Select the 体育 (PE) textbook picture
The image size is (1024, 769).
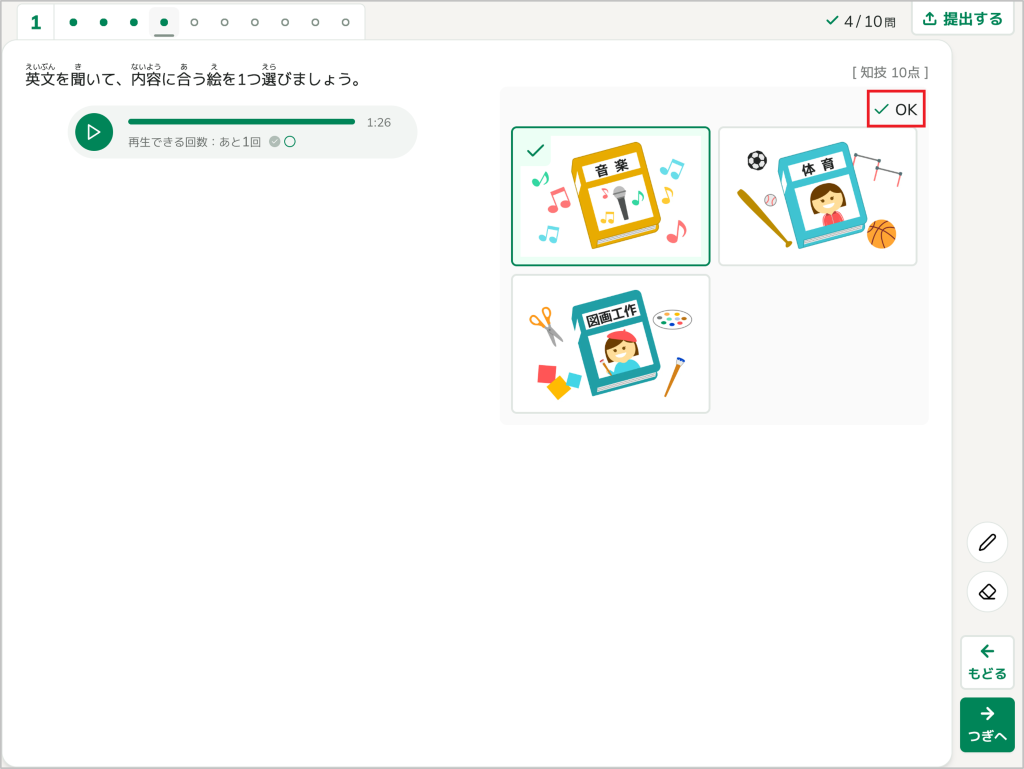(818, 196)
